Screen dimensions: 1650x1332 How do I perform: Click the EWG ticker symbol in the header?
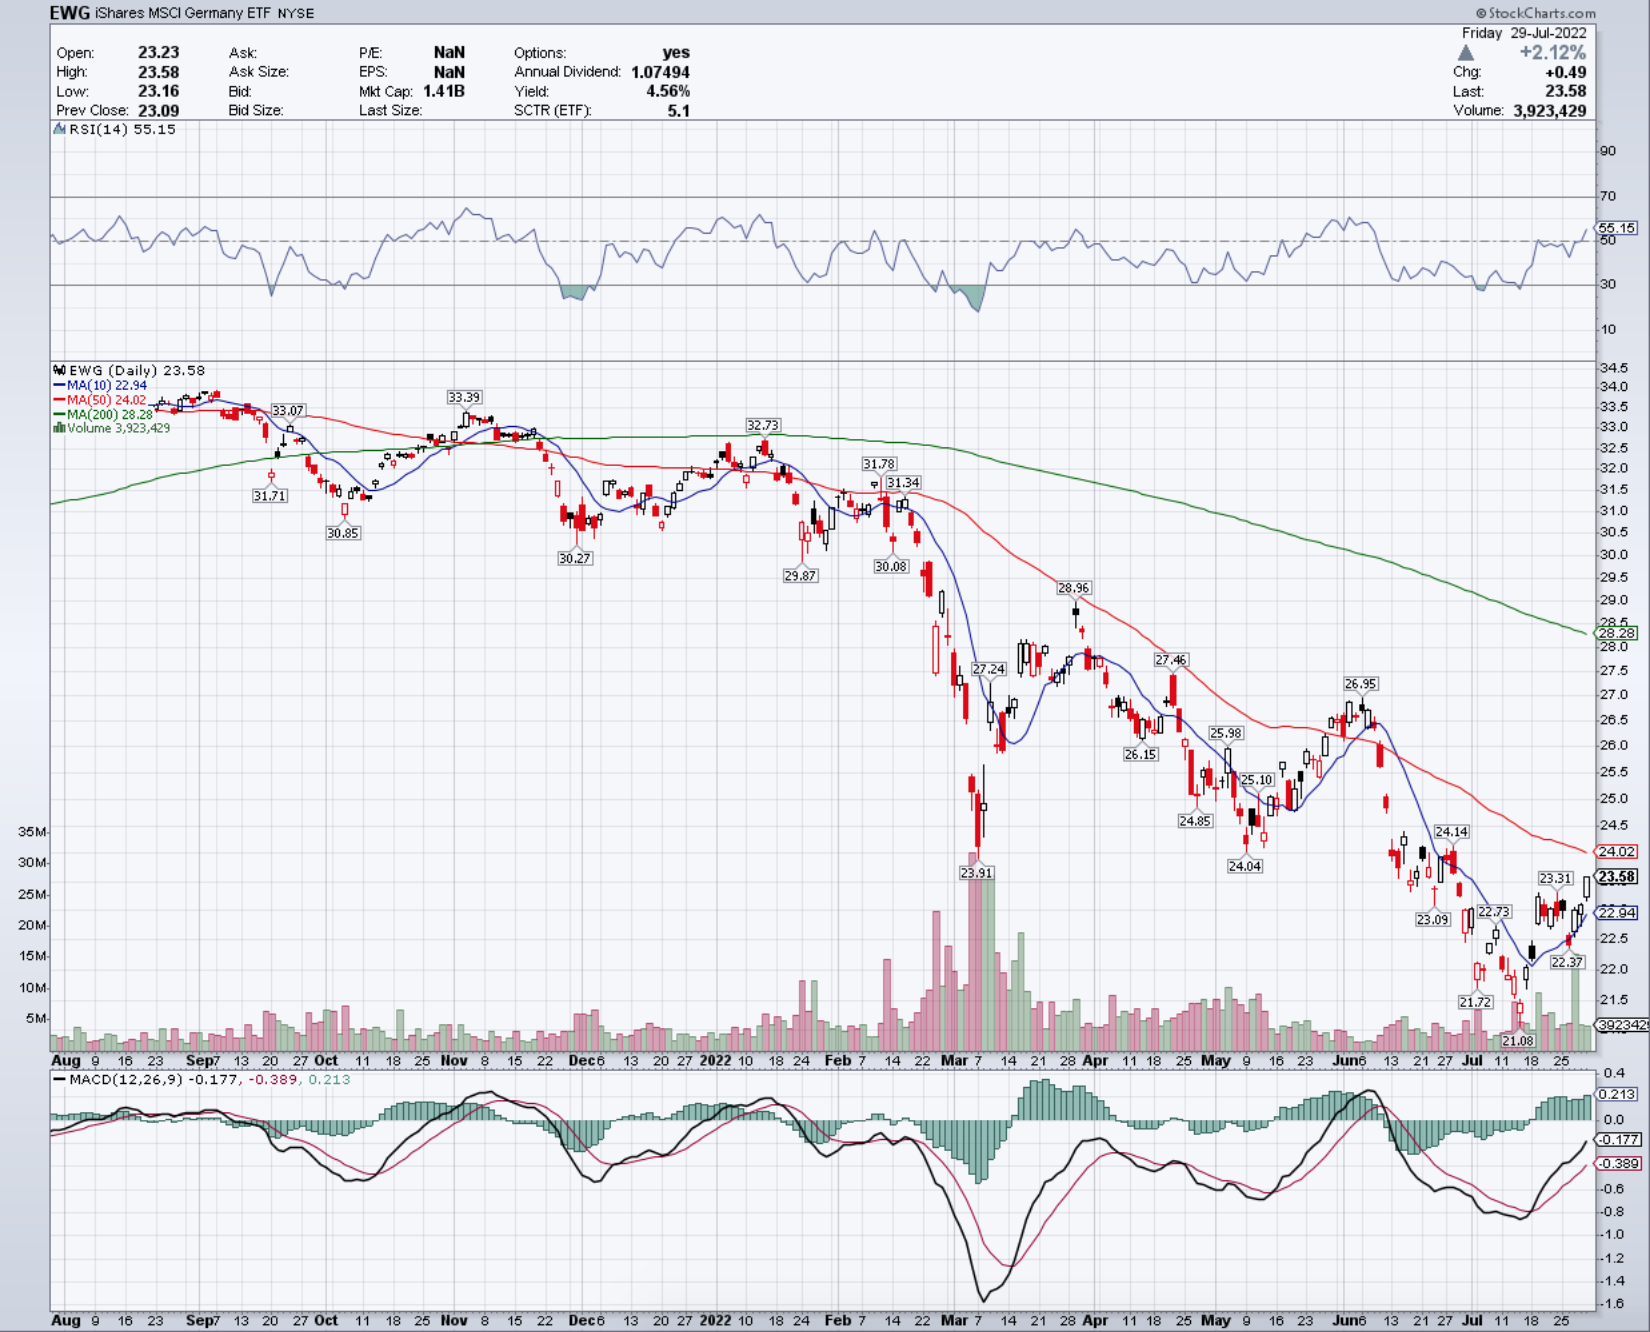[x=70, y=13]
